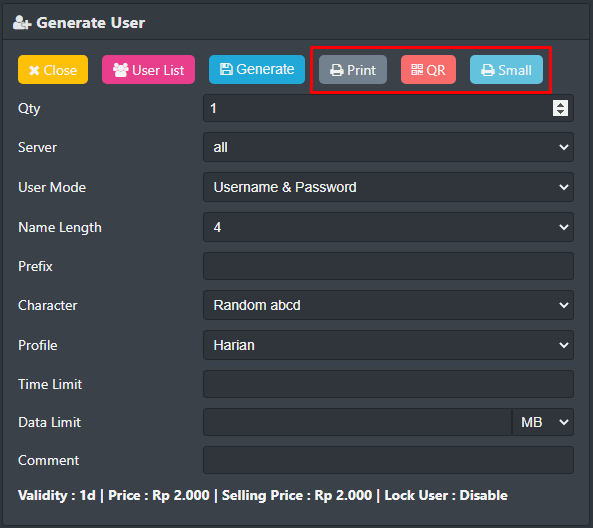Focus the Prefix text field
Image resolution: width=593 pixels, height=528 pixels.
tap(388, 266)
